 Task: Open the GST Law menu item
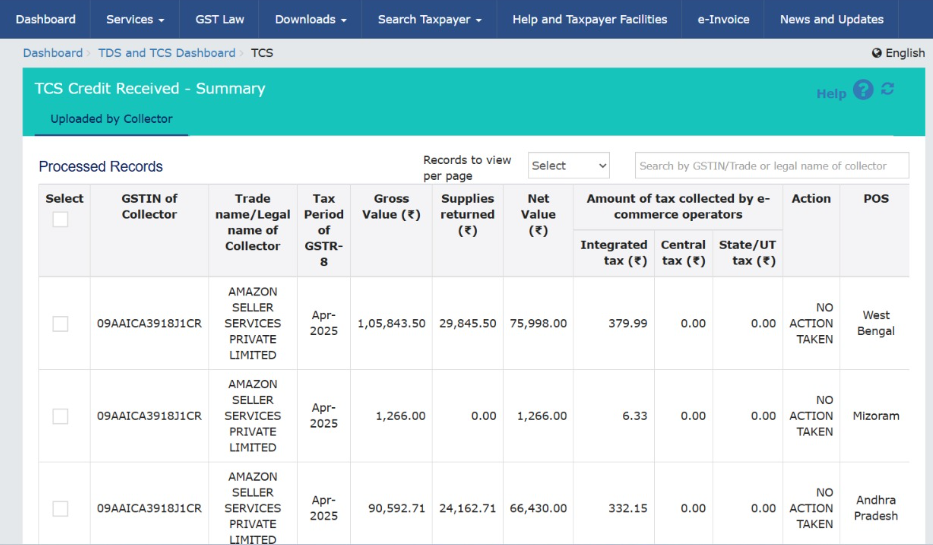point(220,19)
